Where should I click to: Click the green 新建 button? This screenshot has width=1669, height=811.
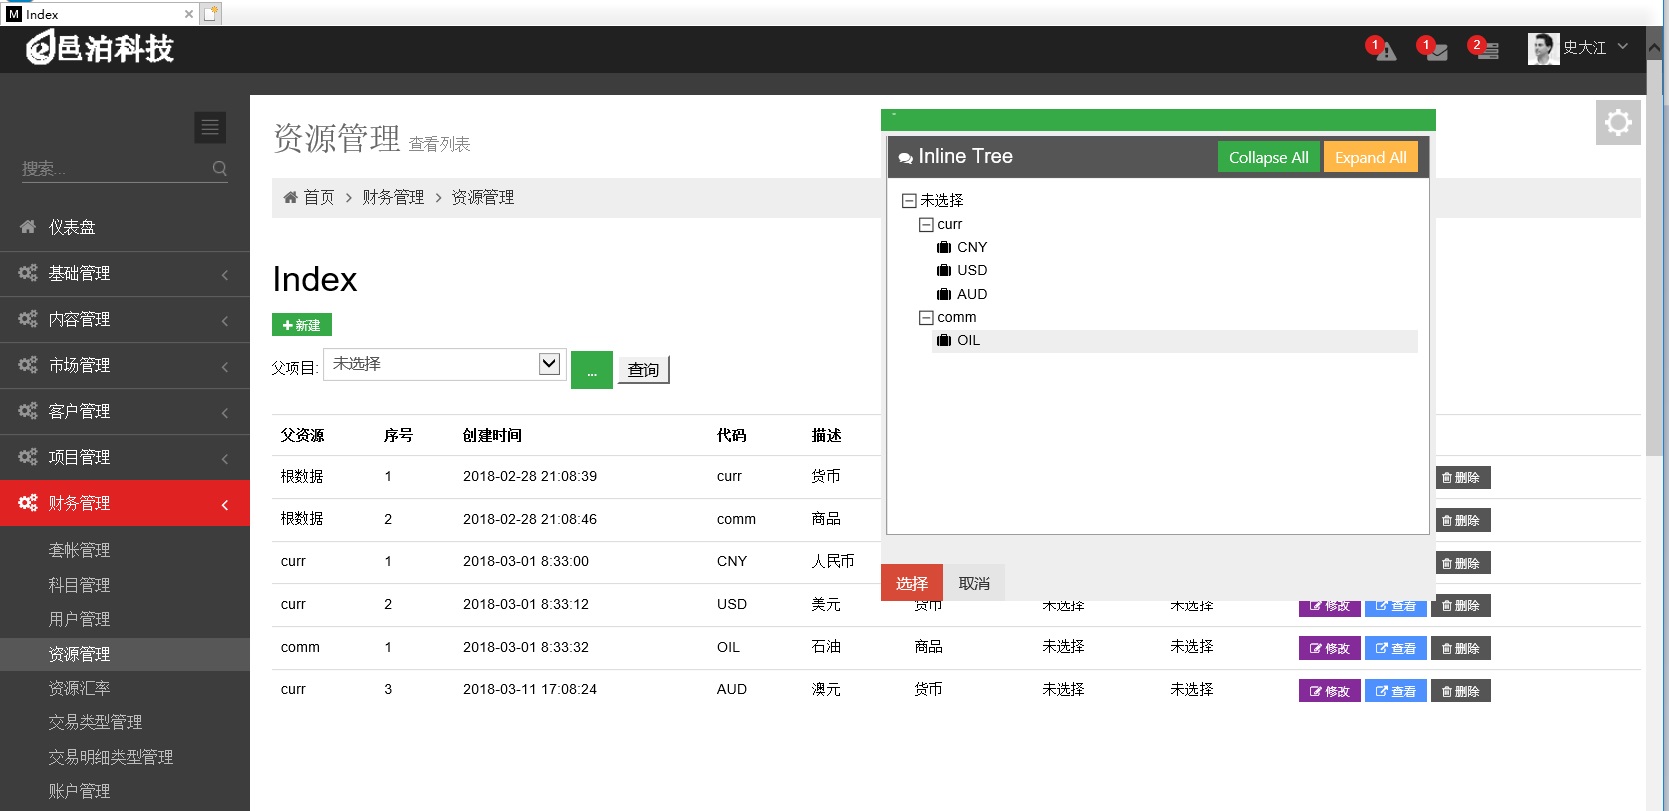coord(301,325)
